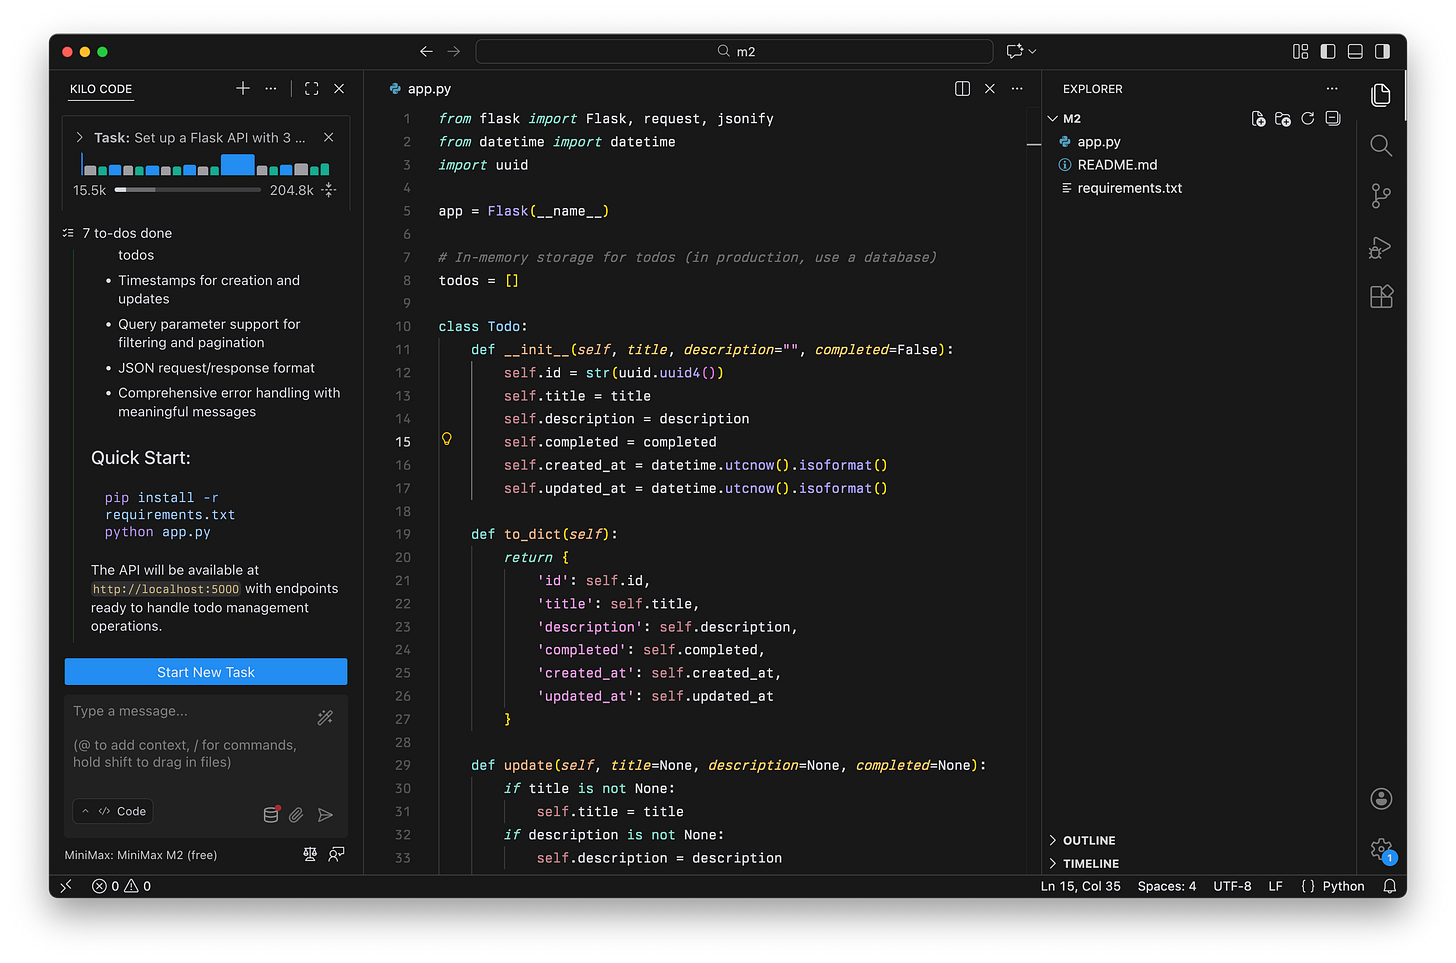Click the lightbulb code action icon
Screen dimensions: 1456x963
click(447, 439)
